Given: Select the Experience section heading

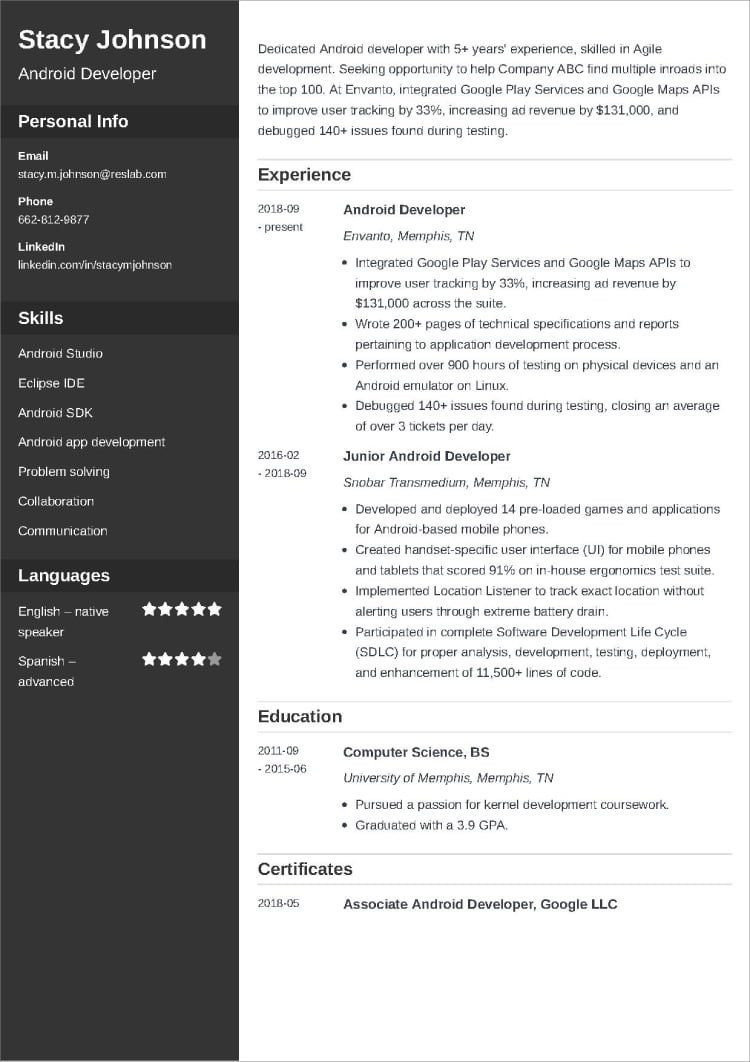Looking at the screenshot, I should click(304, 175).
